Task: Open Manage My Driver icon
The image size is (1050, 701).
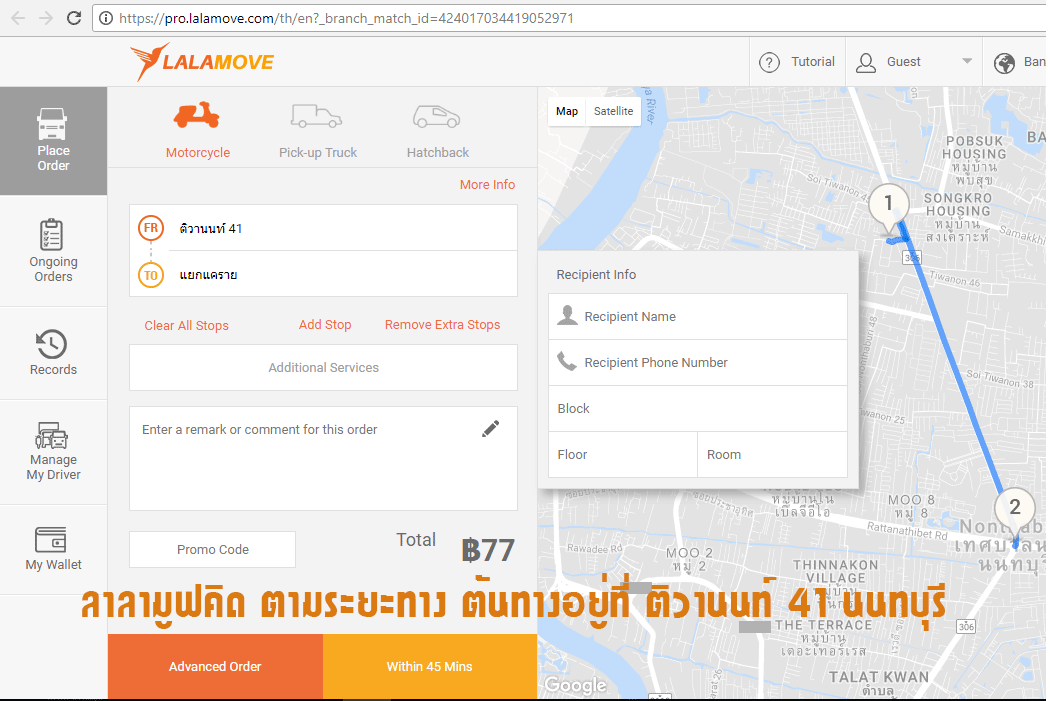Action: point(52,435)
